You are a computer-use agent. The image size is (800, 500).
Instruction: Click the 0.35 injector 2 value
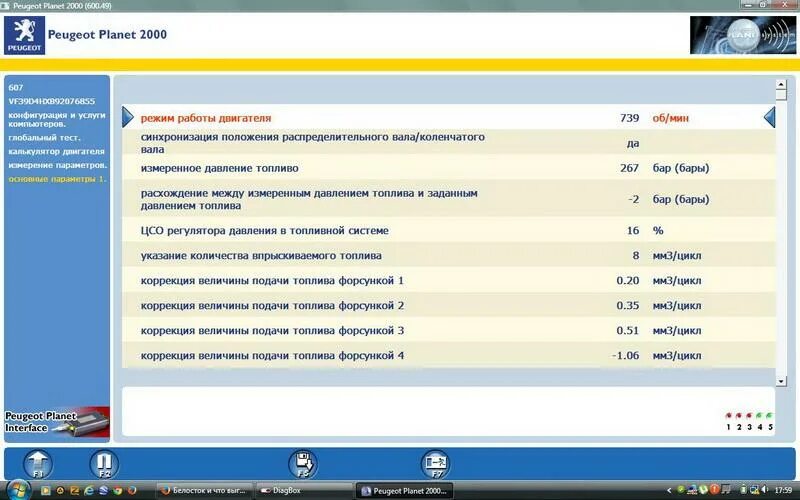tap(628, 306)
